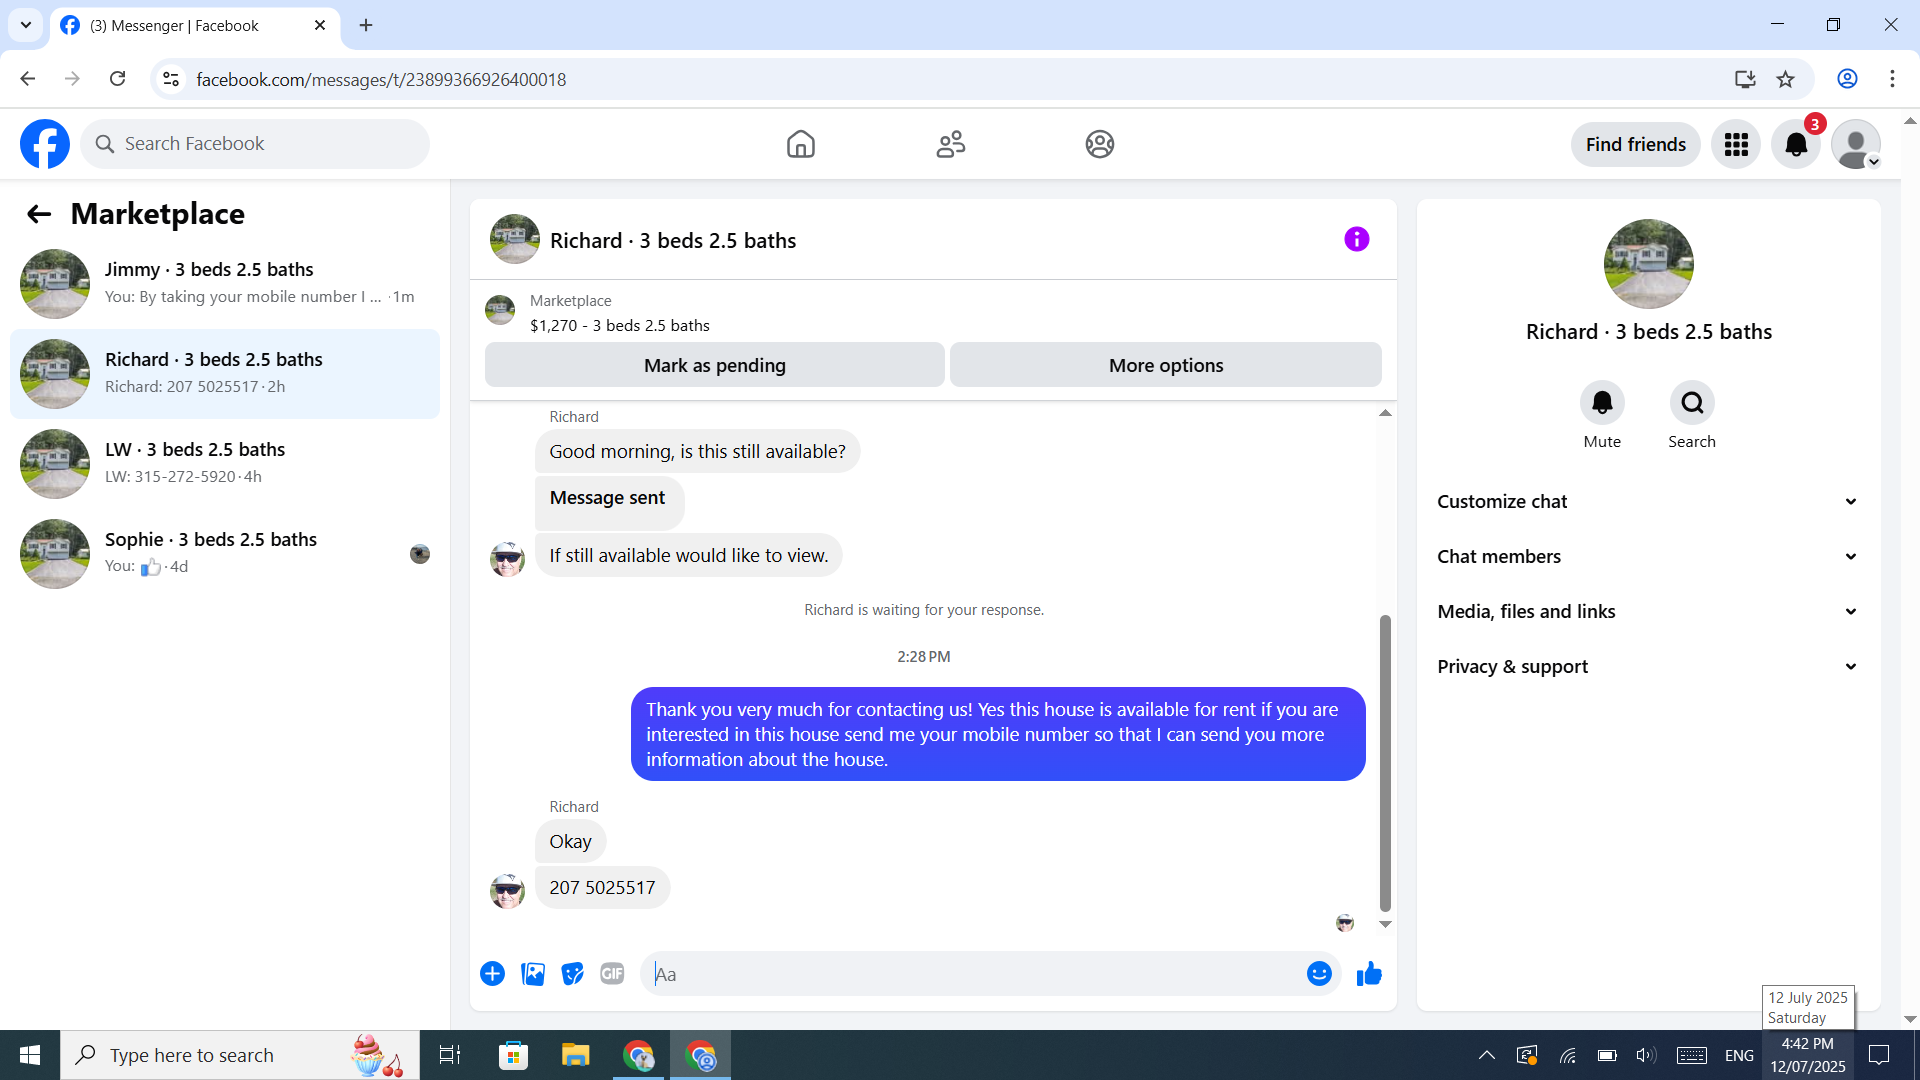Attach a photo file

click(x=533, y=974)
